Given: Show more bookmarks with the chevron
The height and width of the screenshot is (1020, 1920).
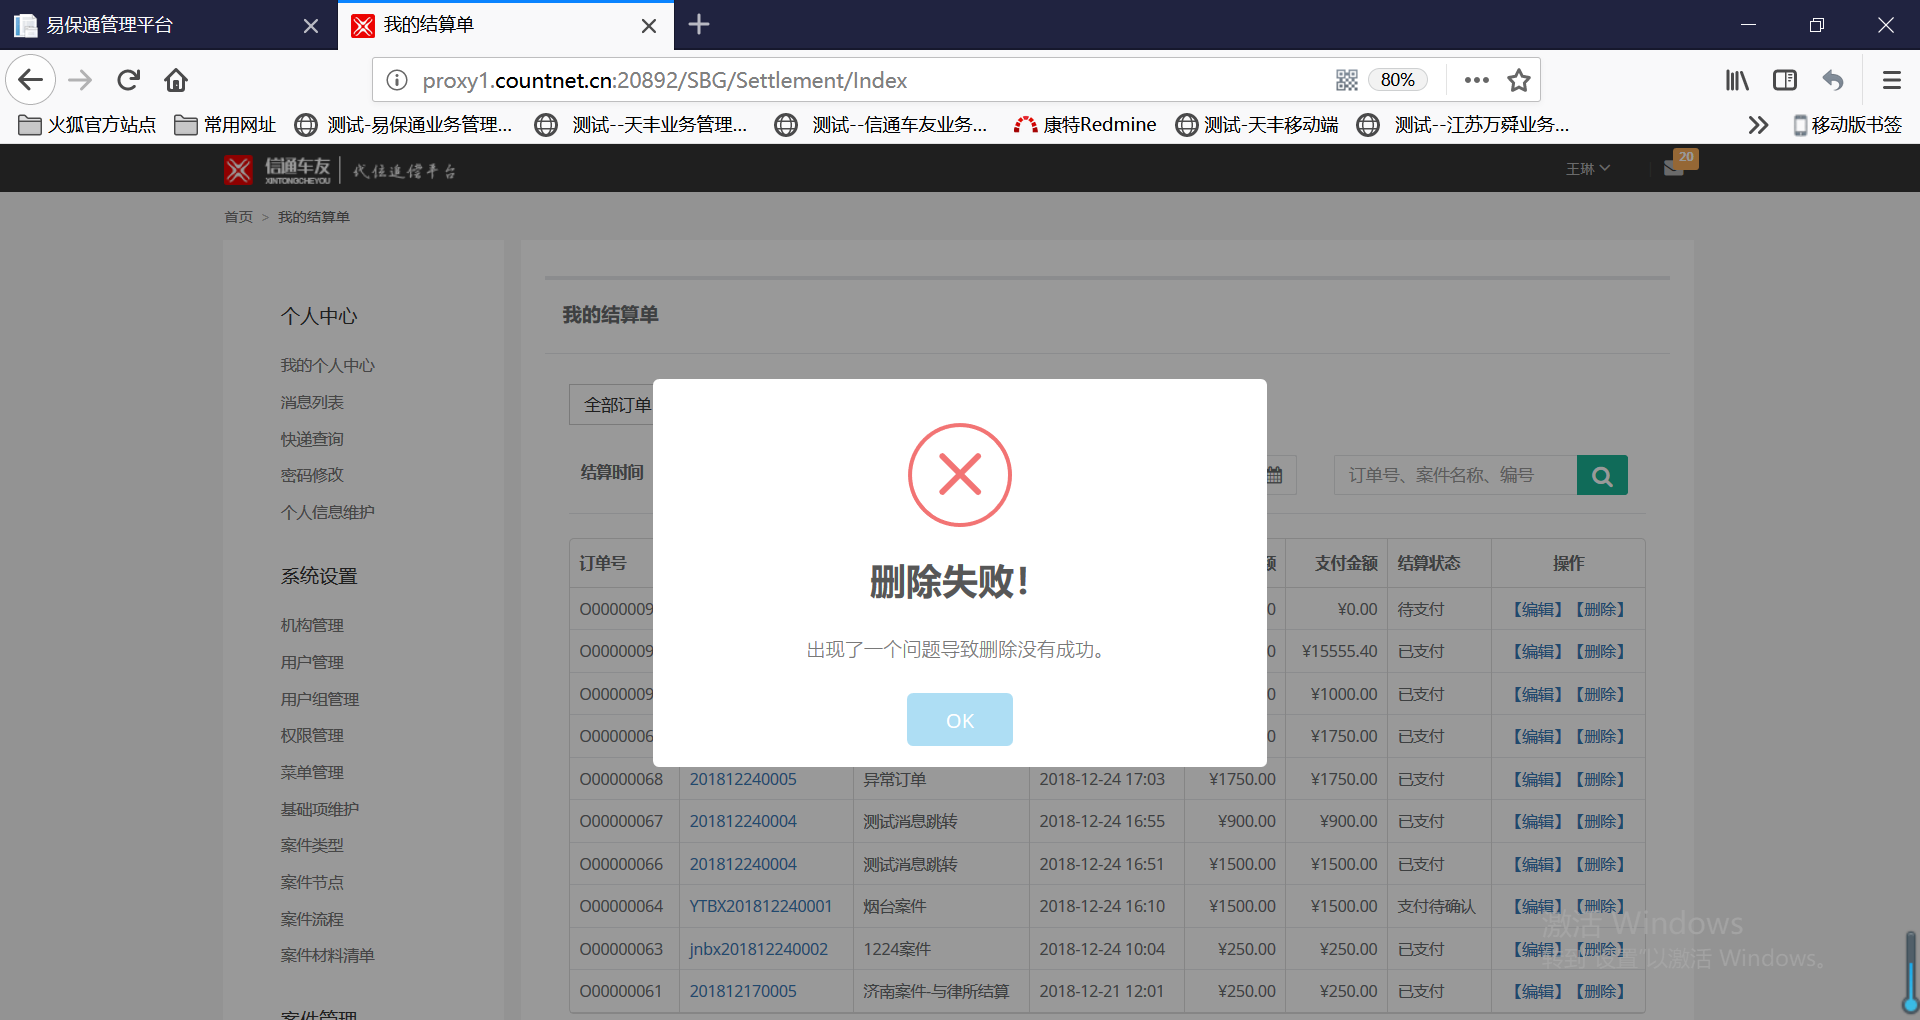Looking at the screenshot, I should (x=1758, y=125).
